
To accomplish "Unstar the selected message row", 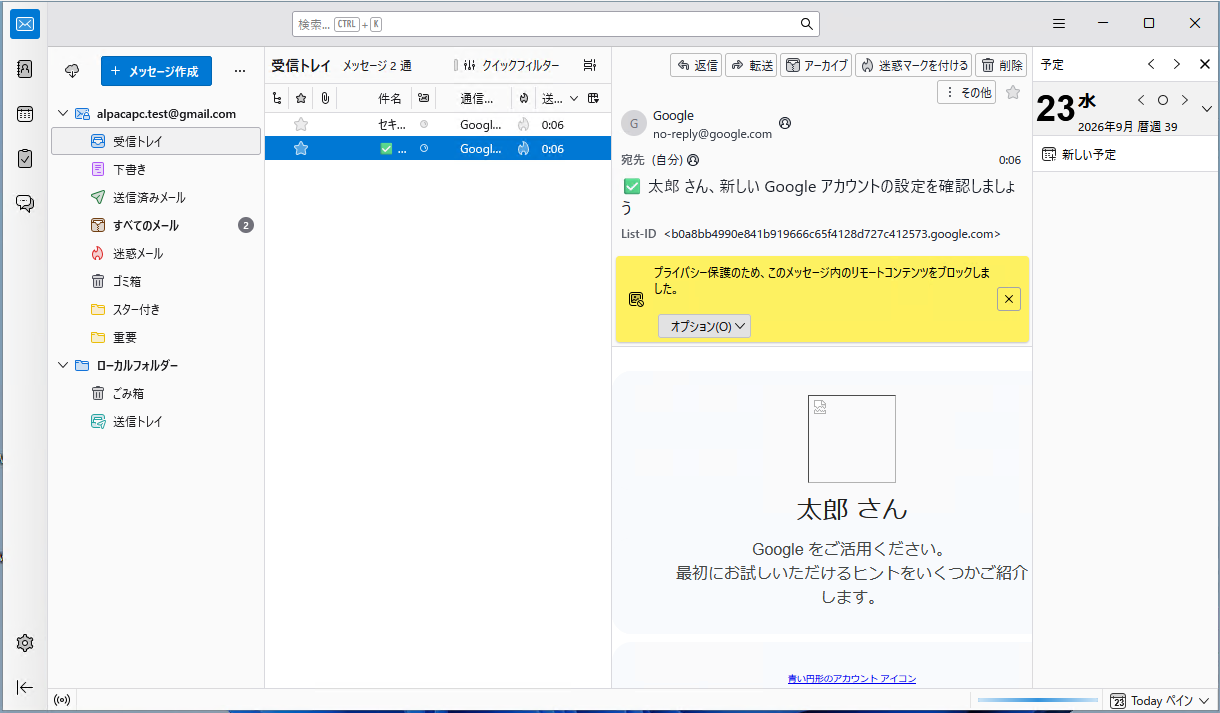I will point(300,149).
